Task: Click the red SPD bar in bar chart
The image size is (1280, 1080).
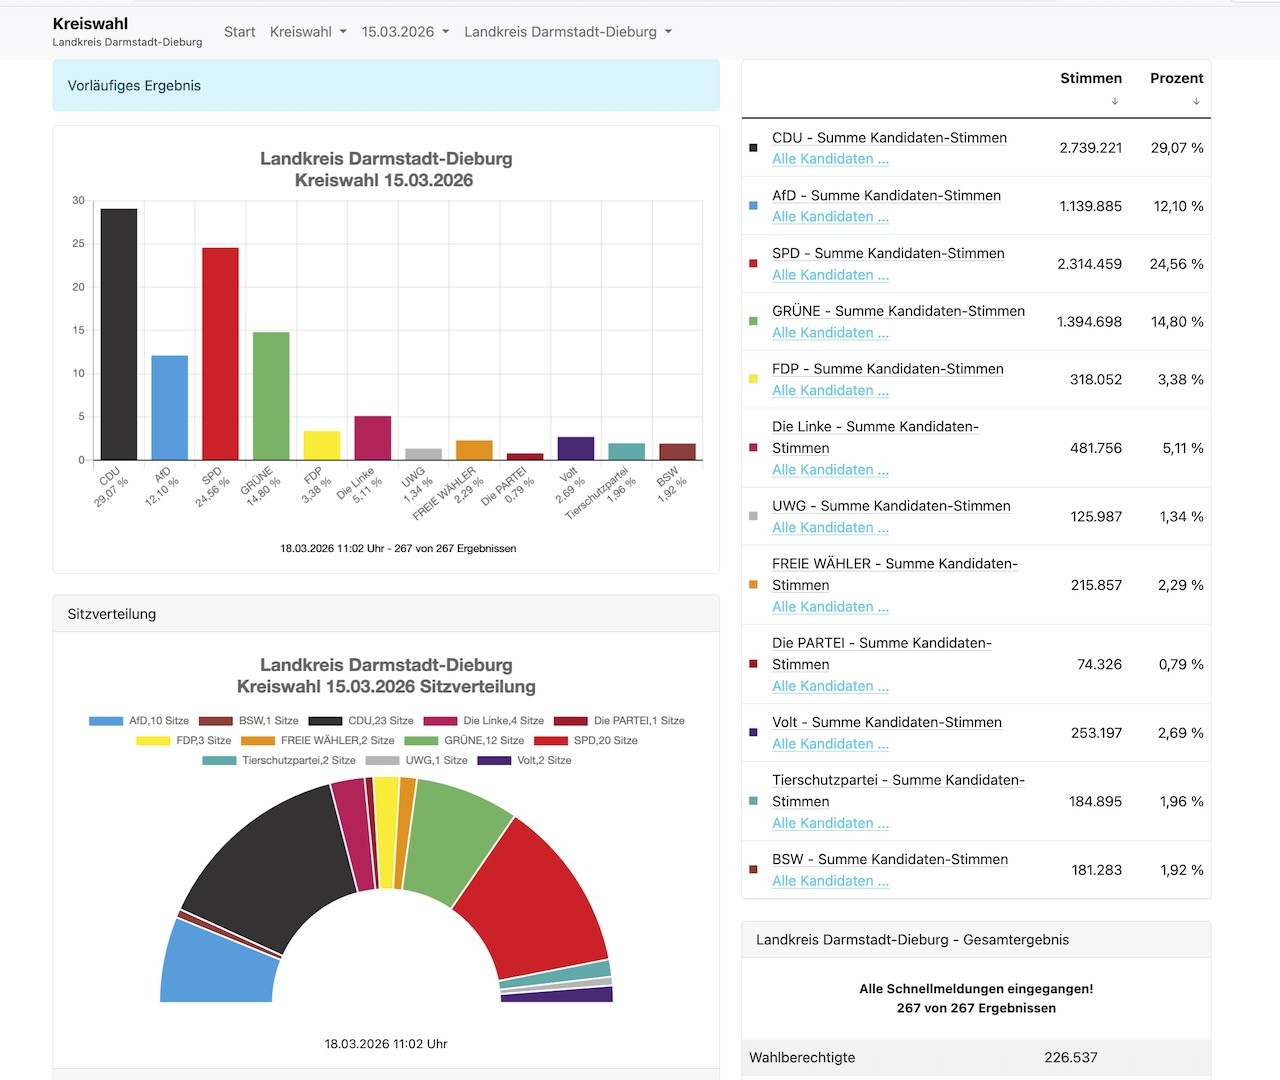Action: point(220,354)
